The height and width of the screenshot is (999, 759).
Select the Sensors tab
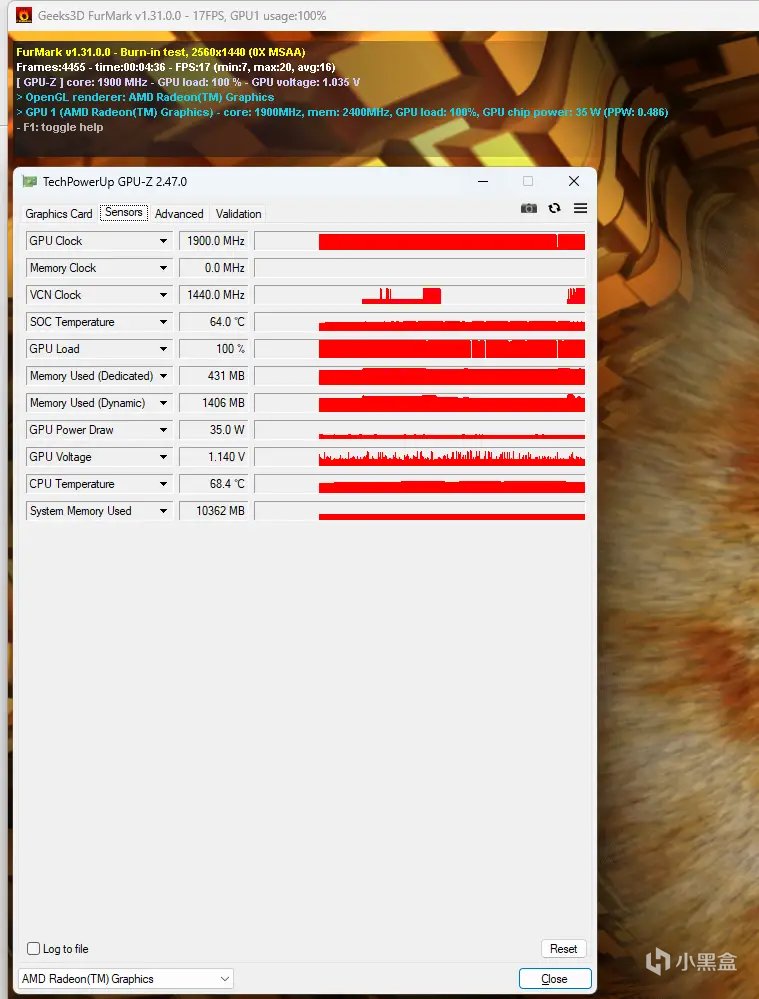coord(124,213)
